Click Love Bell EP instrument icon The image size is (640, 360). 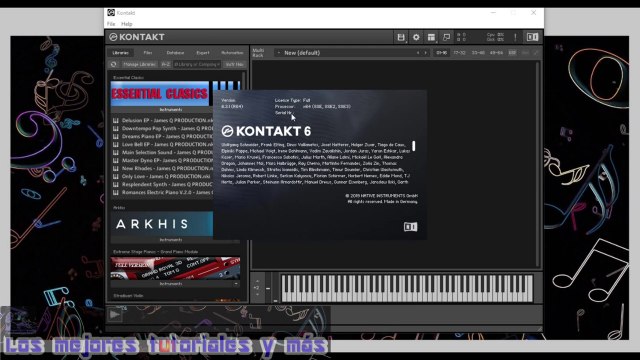click(x=116, y=144)
